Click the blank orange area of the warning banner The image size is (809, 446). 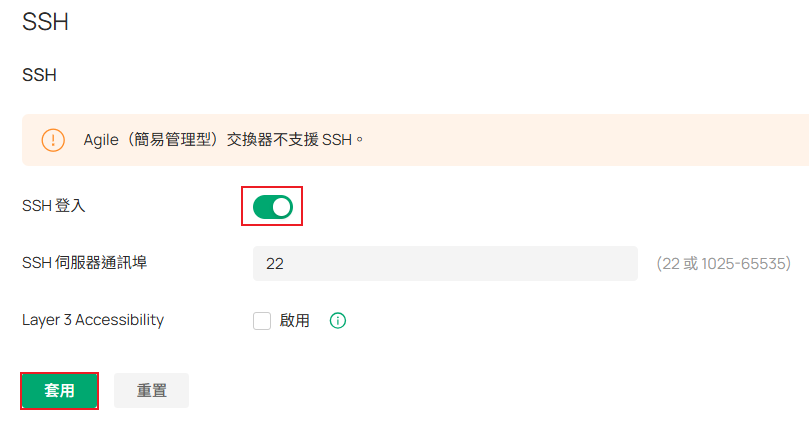tap(600, 140)
